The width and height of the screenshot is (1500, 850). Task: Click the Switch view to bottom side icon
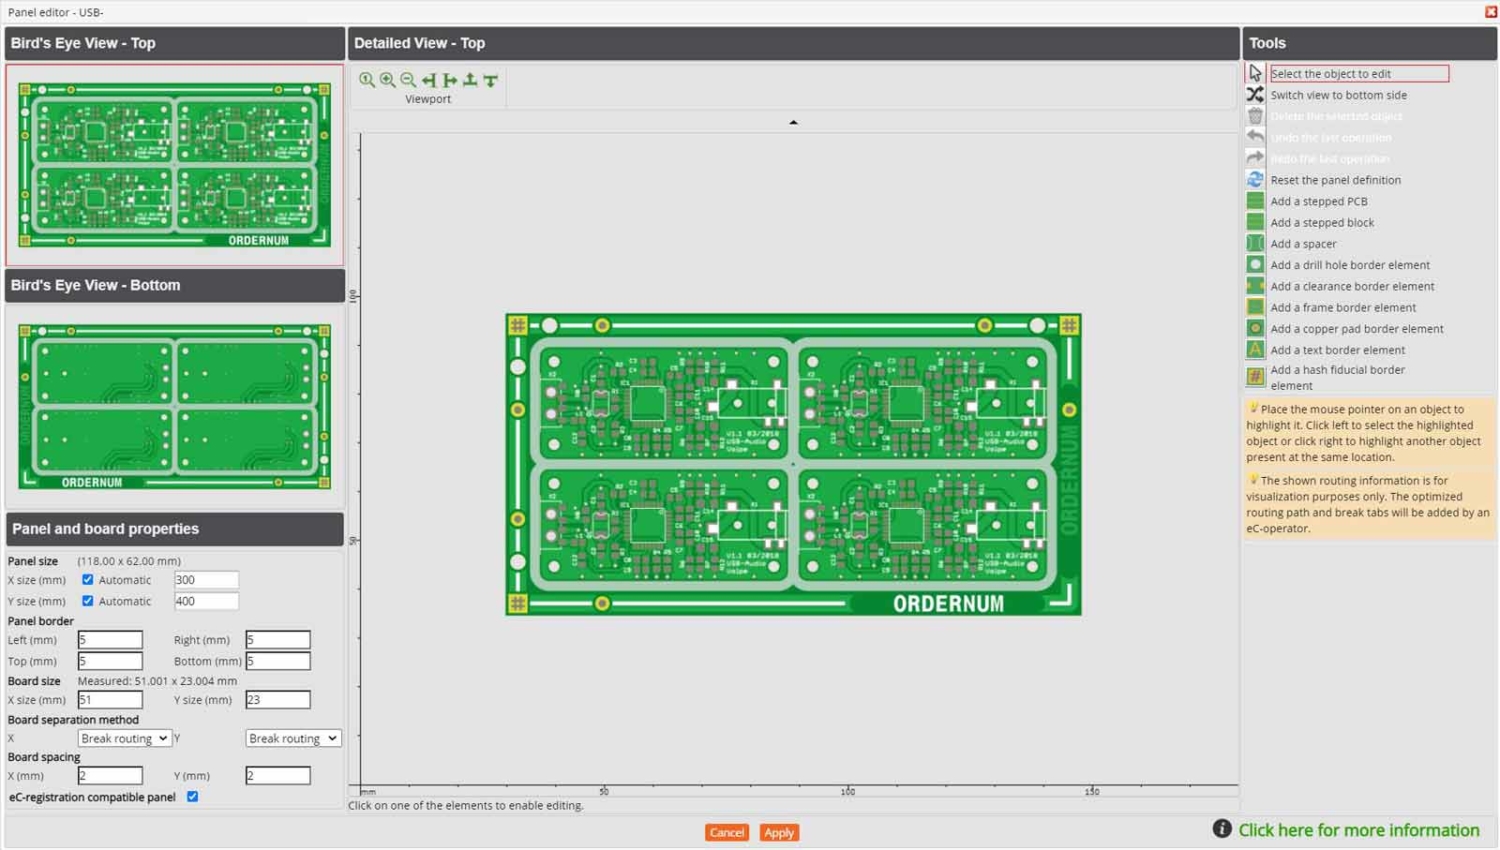[x=1255, y=95]
